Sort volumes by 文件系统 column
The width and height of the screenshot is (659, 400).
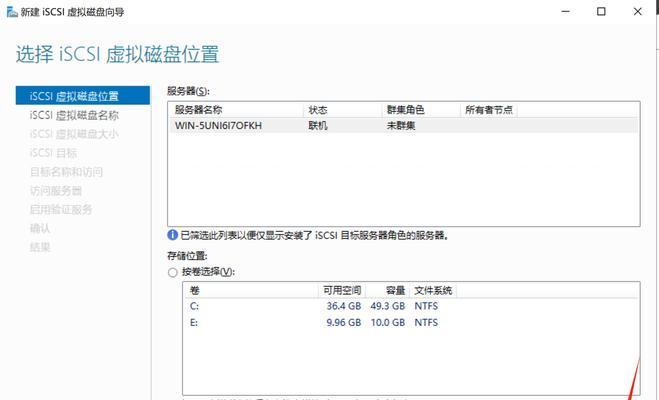[433, 290]
